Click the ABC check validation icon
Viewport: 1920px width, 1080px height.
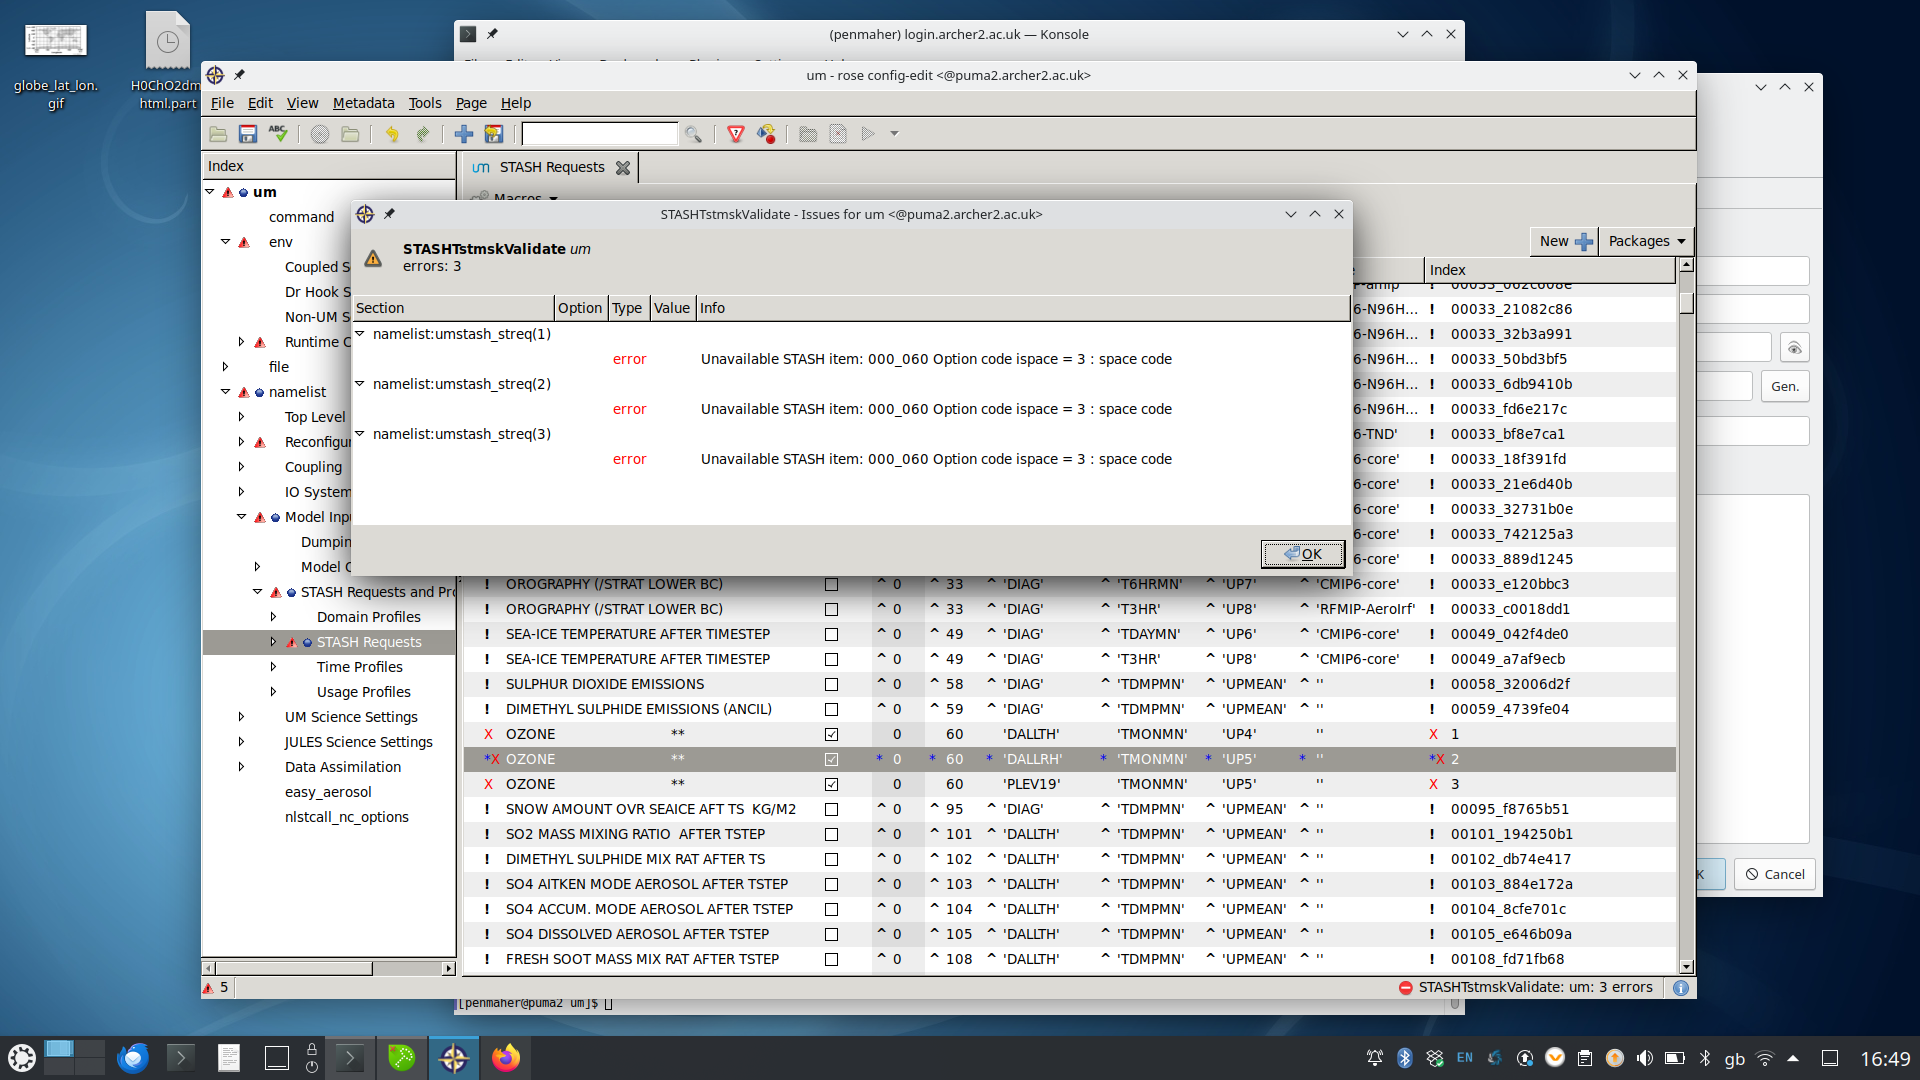[278, 134]
